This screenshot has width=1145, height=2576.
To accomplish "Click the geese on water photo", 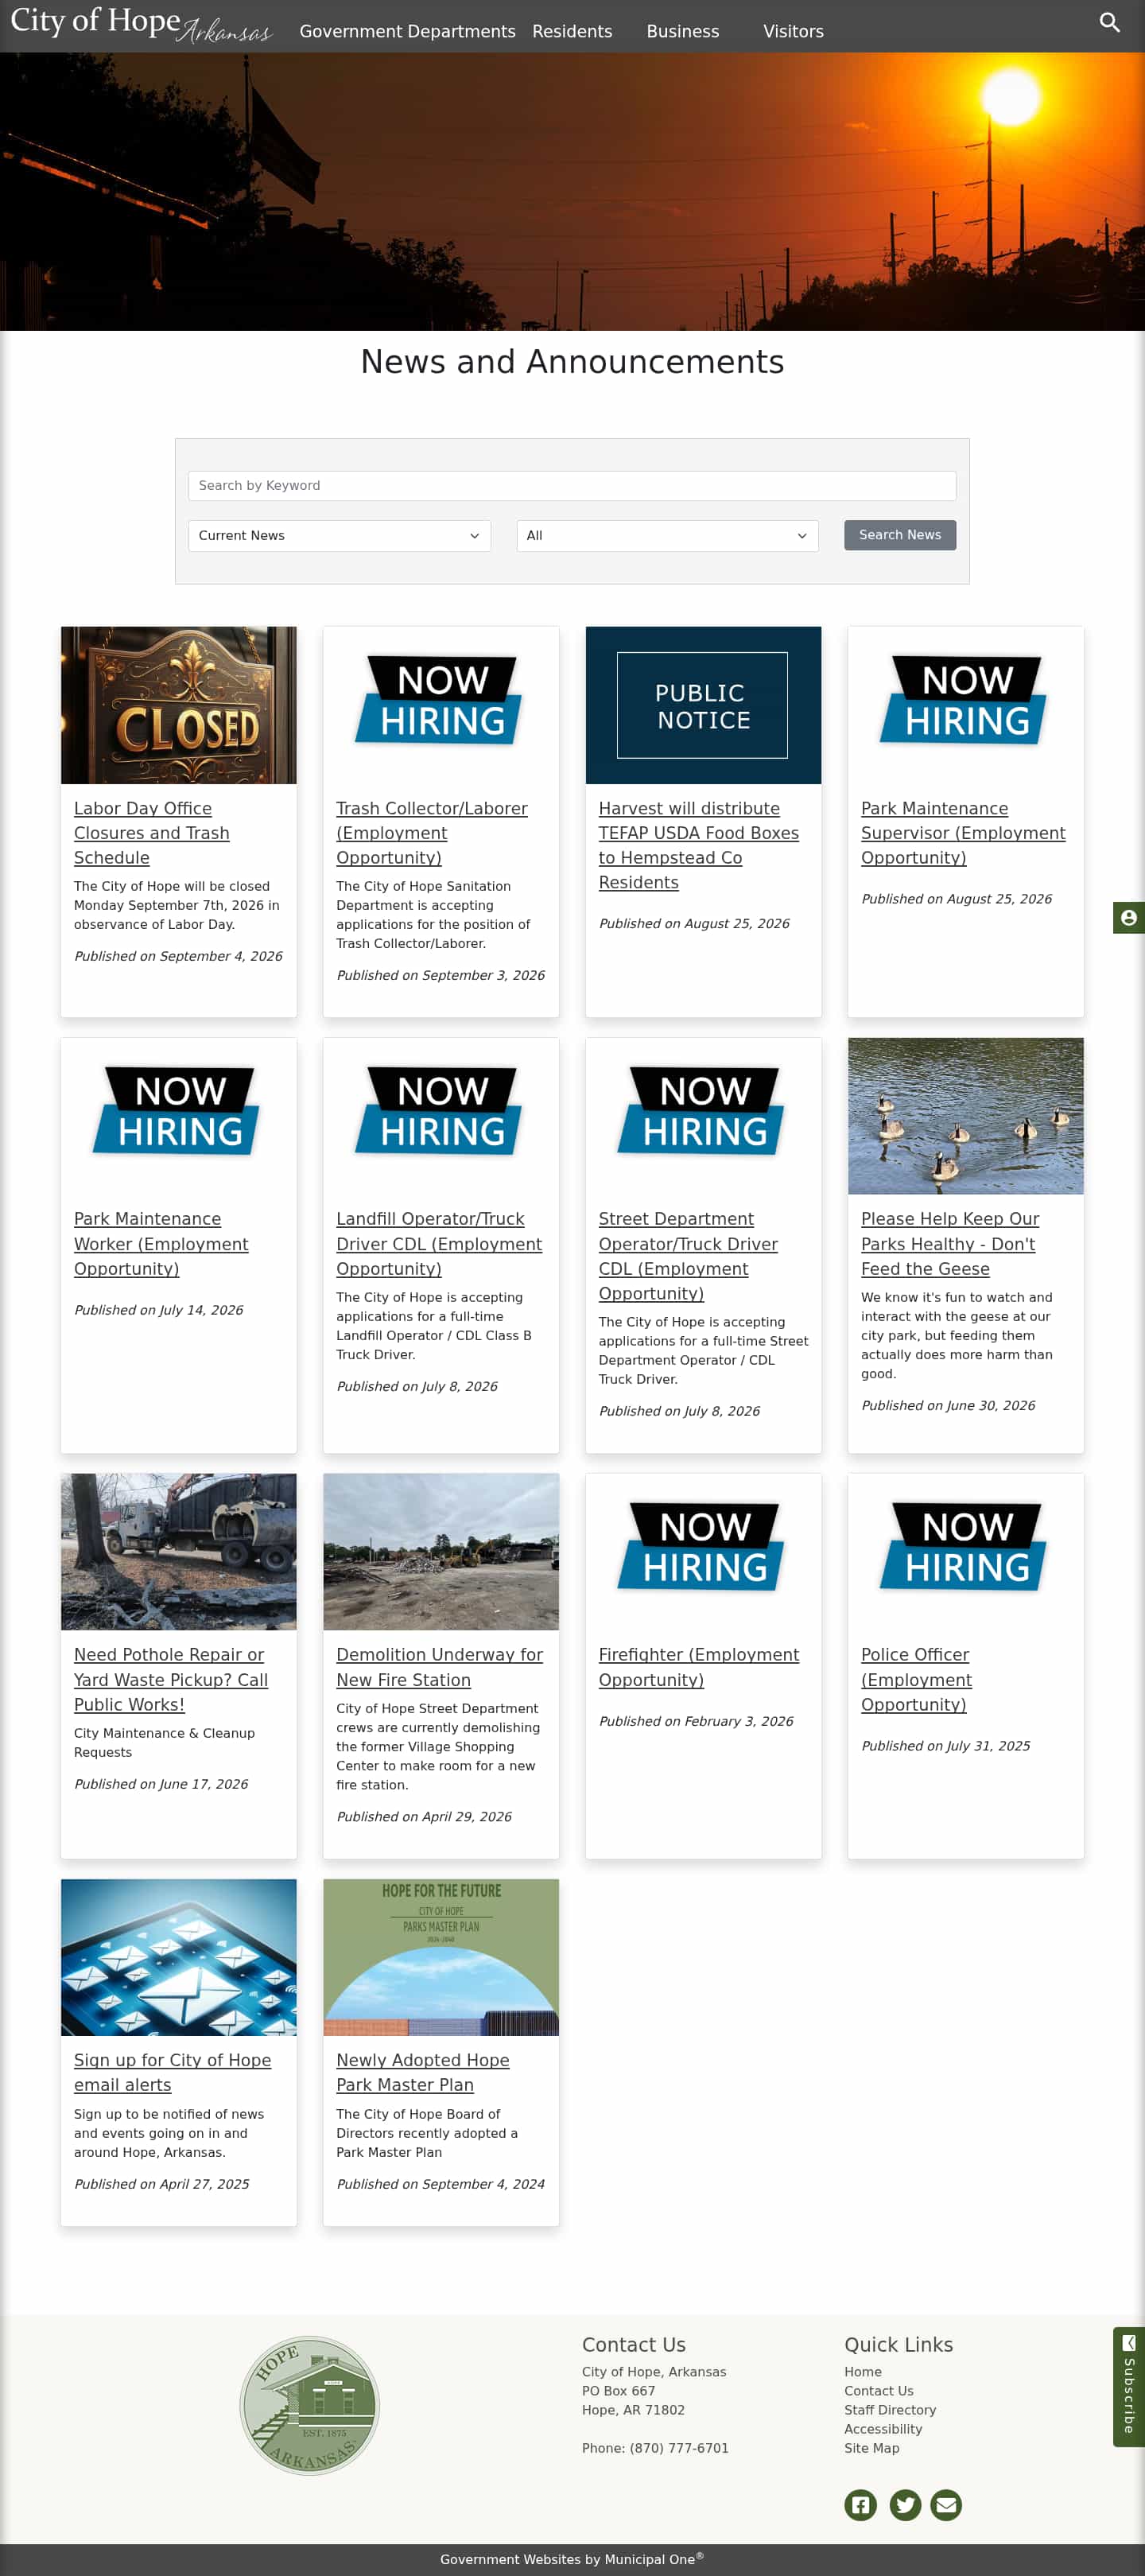I will click(x=965, y=1115).
